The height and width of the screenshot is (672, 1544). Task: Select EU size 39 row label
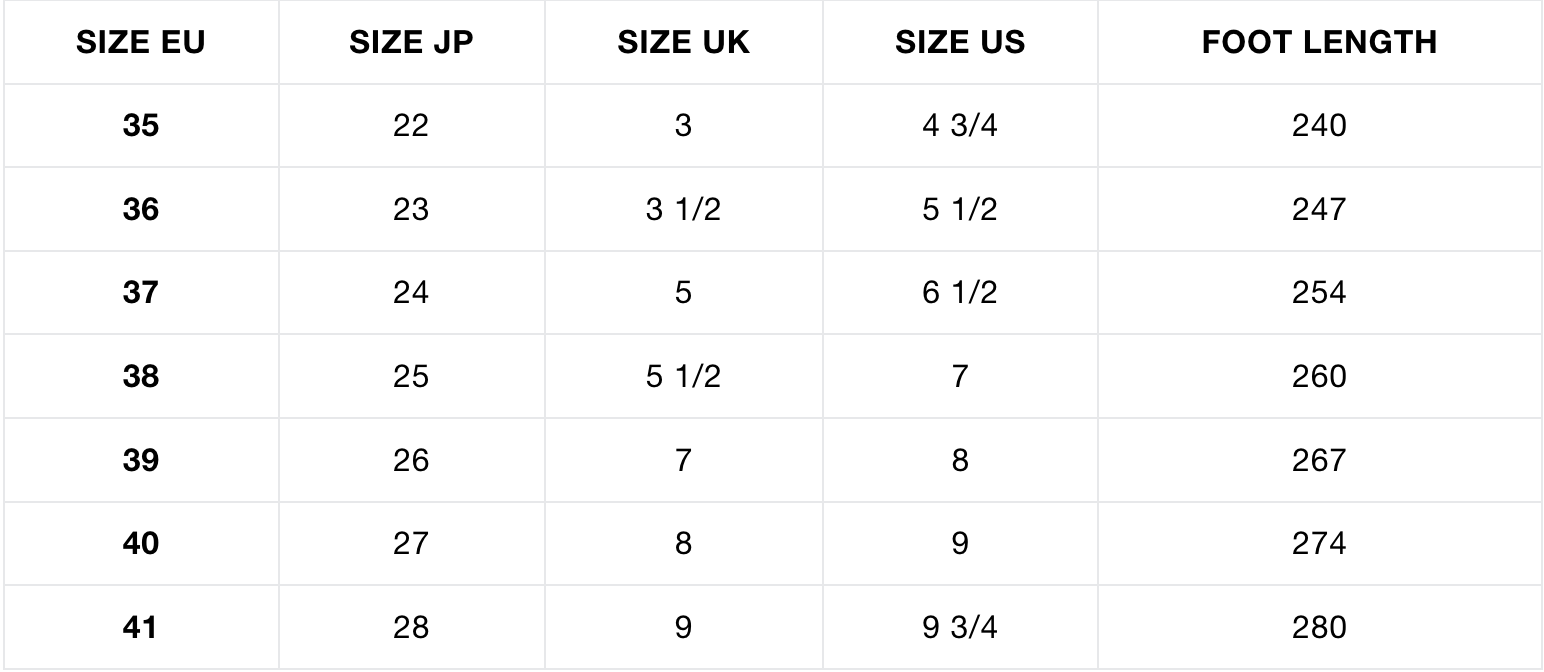tap(141, 461)
